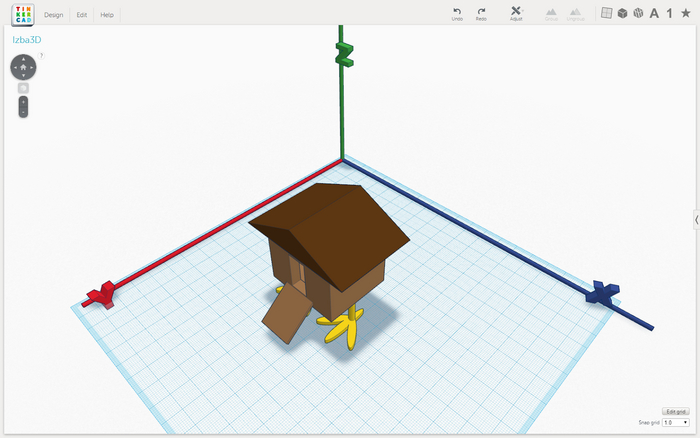The width and height of the screenshot is (700, 438).
Task: Click the Izba3D project name
Action: tap(26, 40)
